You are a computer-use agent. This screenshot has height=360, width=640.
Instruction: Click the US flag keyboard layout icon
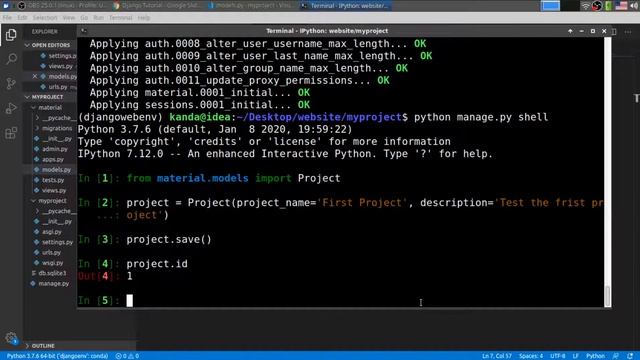tap(621, 6)
